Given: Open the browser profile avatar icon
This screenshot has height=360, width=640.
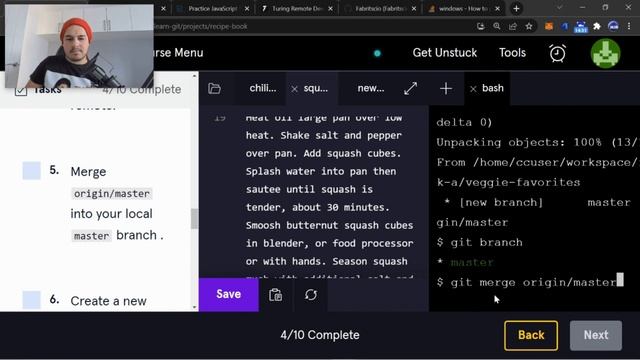Looking at the screenshot, I should pos(613,27).
